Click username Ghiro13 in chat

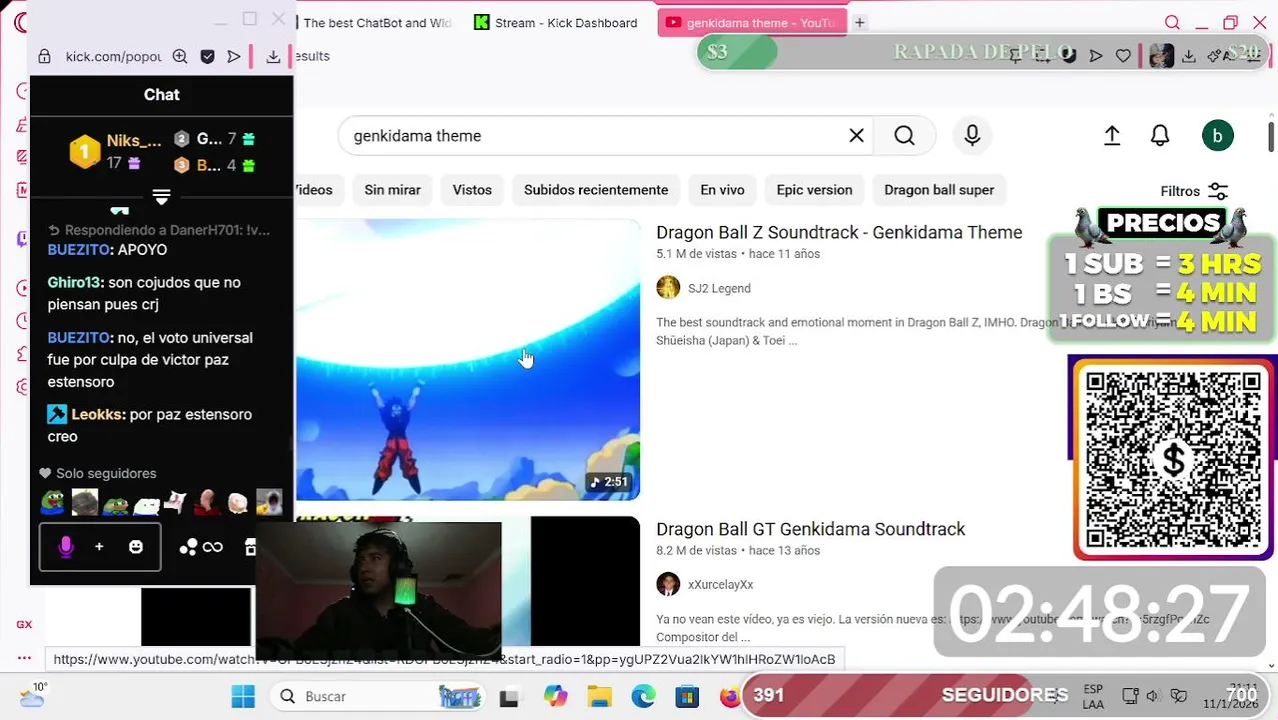click(x=74, y=283)
